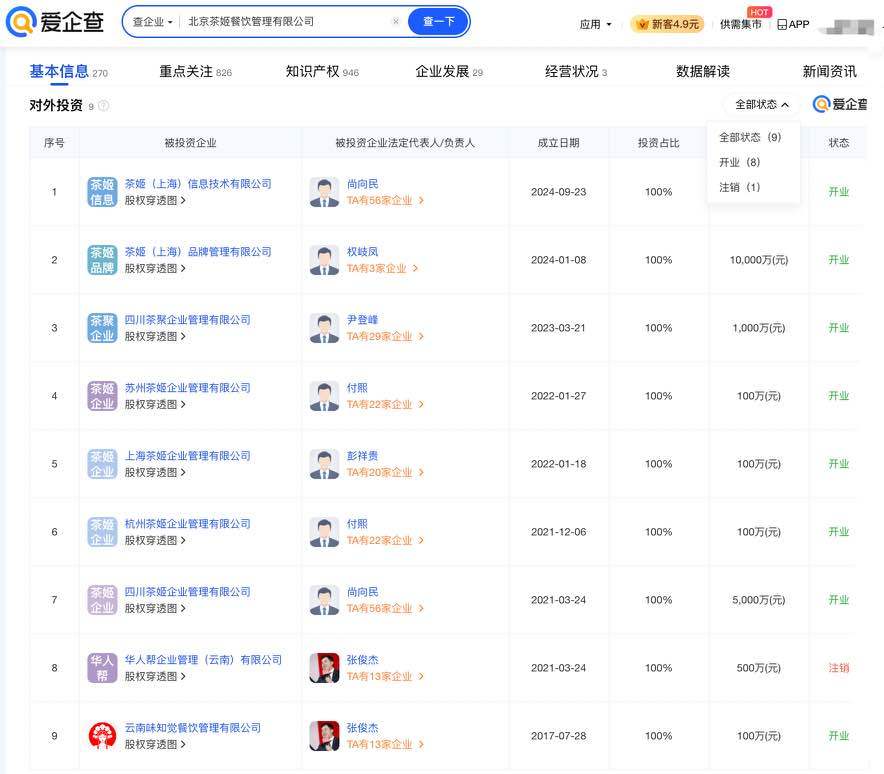Click the 茶聚企业 logo icon in row 3
The image size is (884, 774).
coord(102,328)
